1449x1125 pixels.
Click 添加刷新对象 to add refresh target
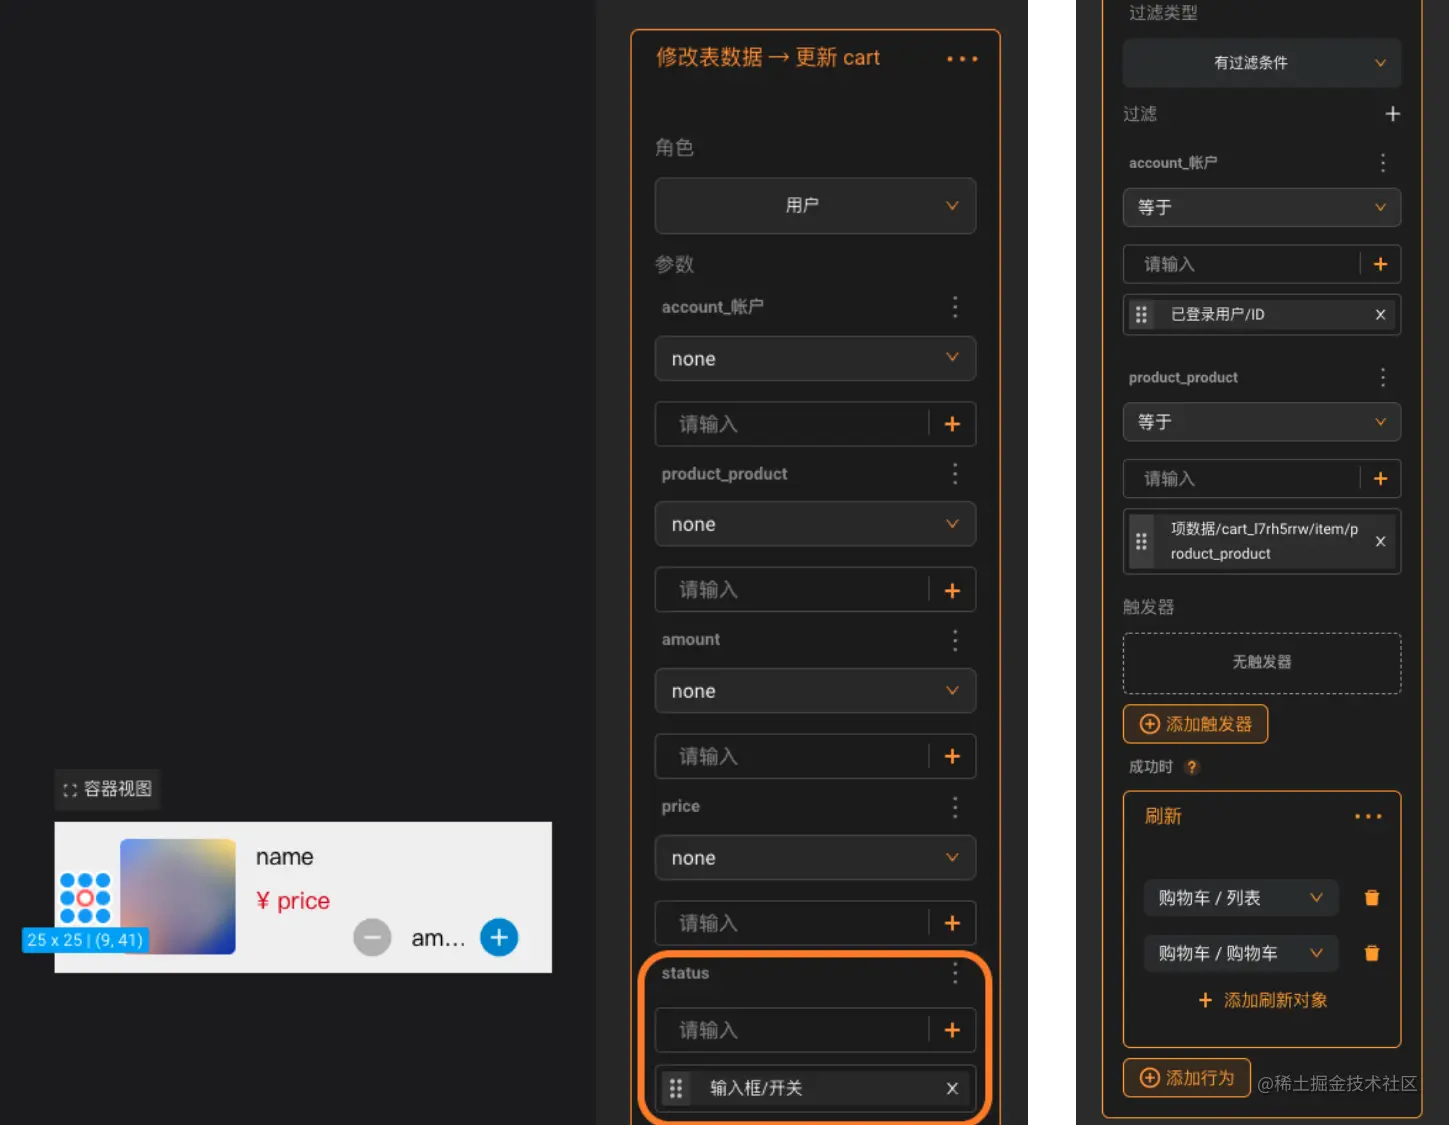1262,1000
